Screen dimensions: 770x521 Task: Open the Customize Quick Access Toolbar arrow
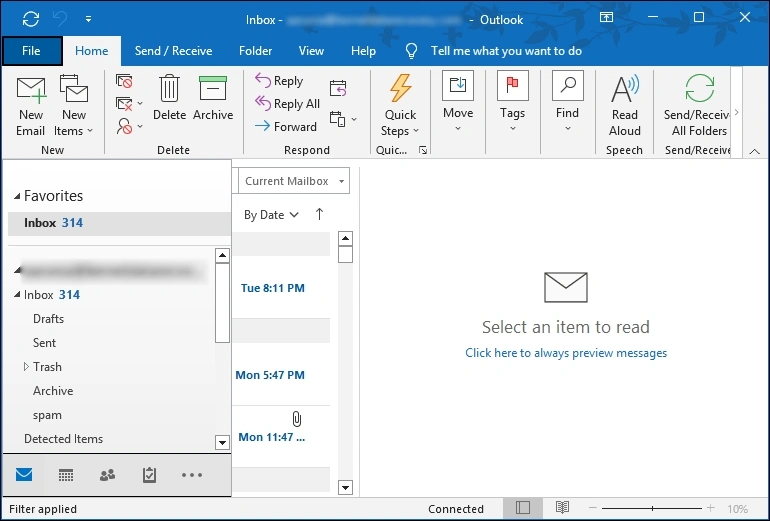click(88, 19)
